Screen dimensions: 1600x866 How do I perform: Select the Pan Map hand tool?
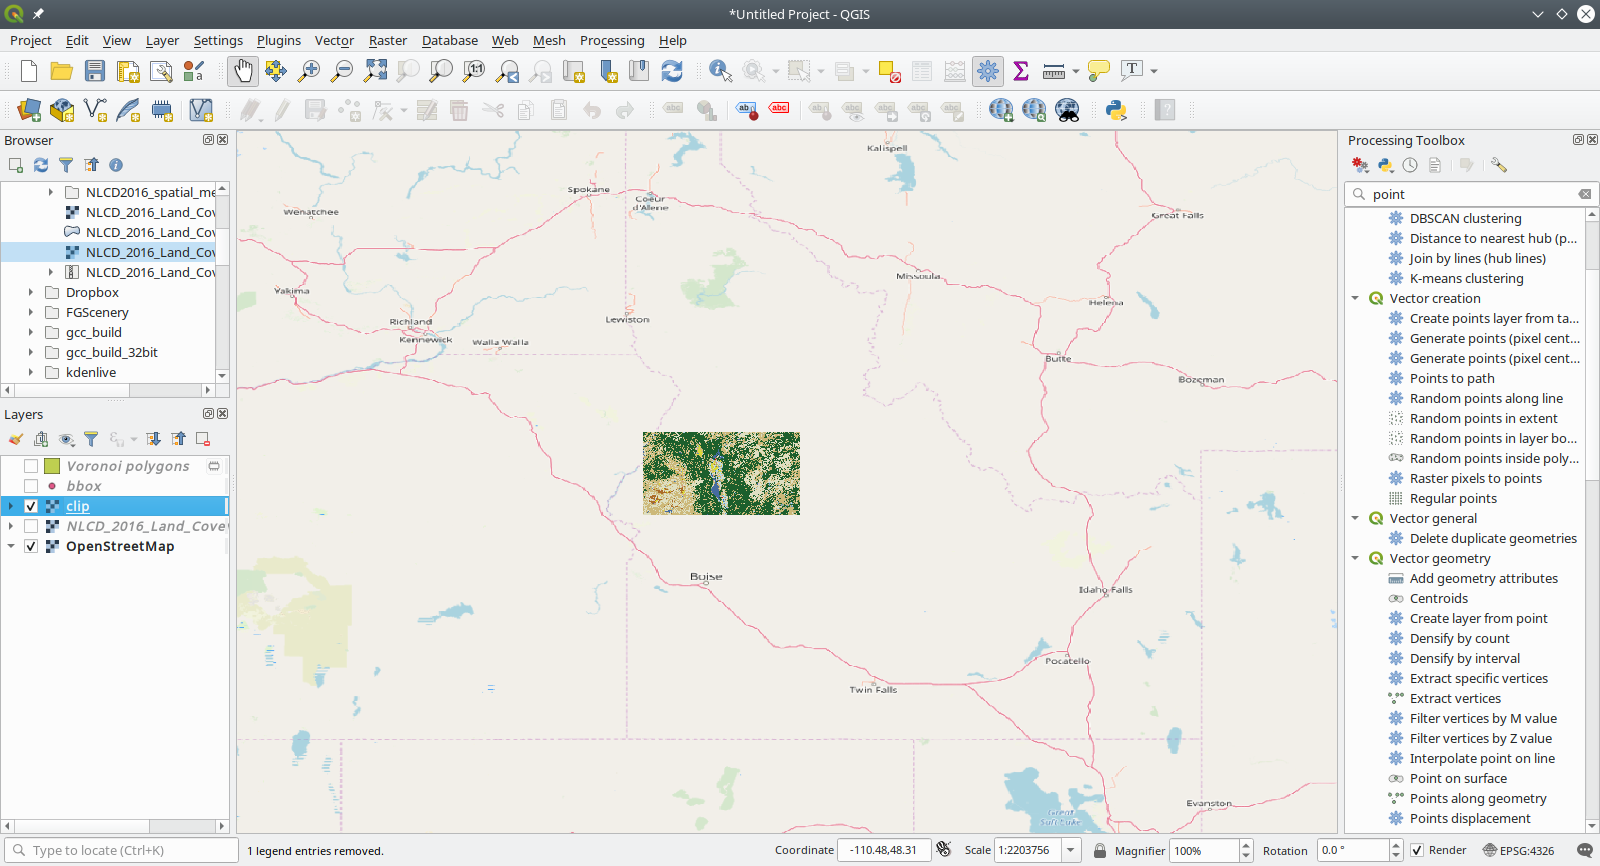point(243,71)
